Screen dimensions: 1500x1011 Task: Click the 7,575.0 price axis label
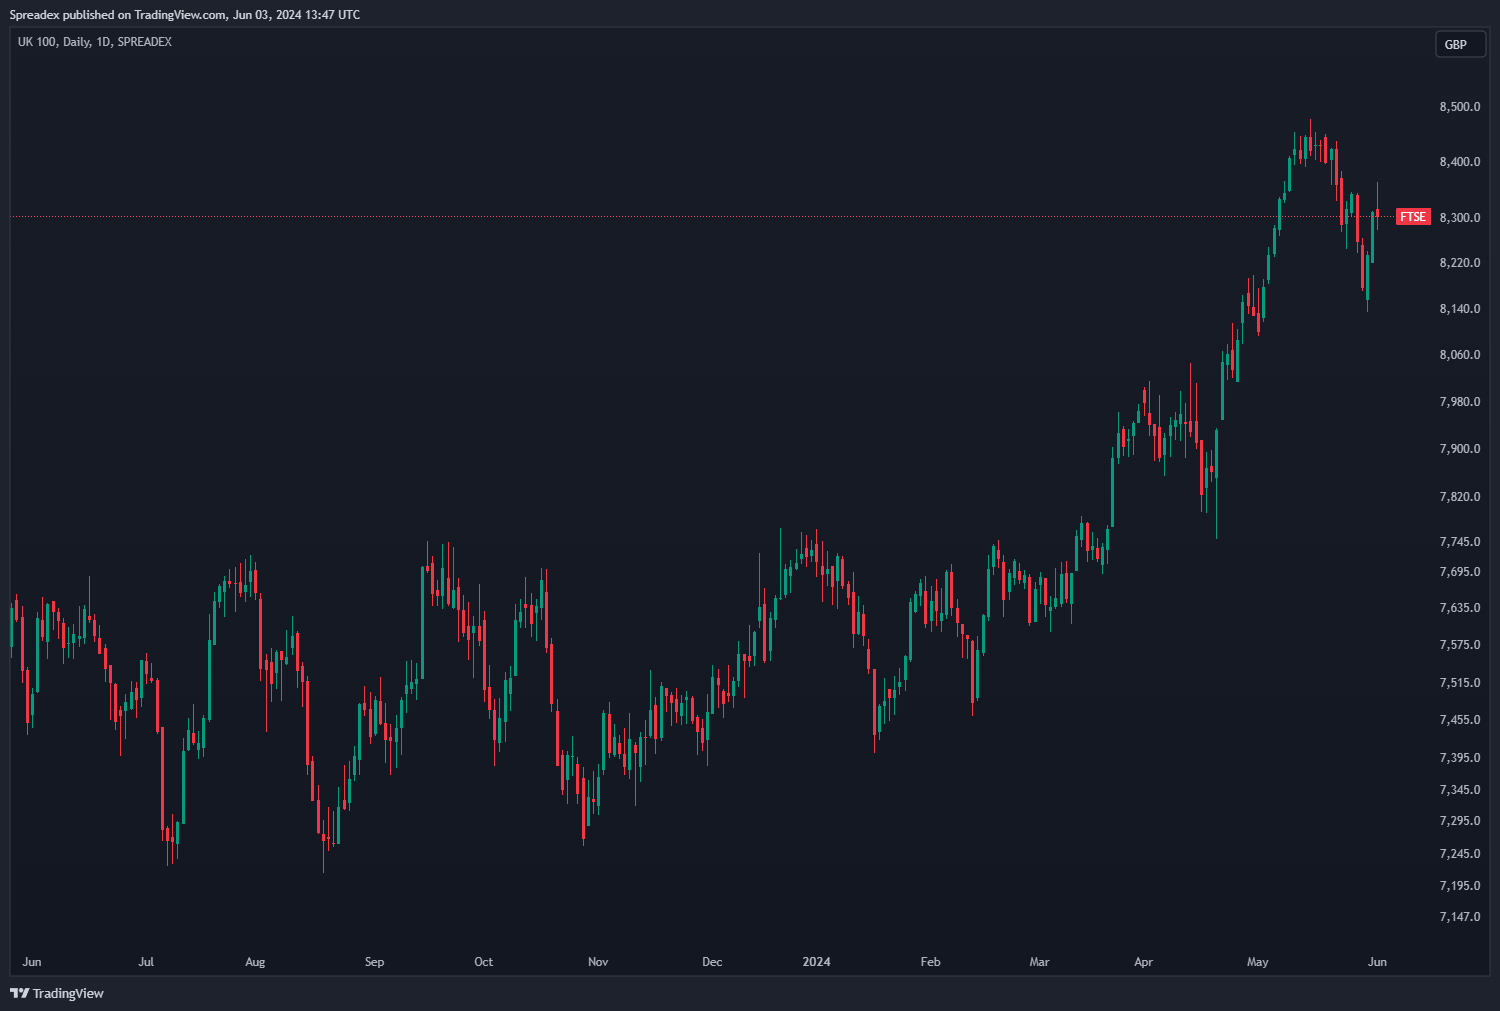(x=1460, y=645)
